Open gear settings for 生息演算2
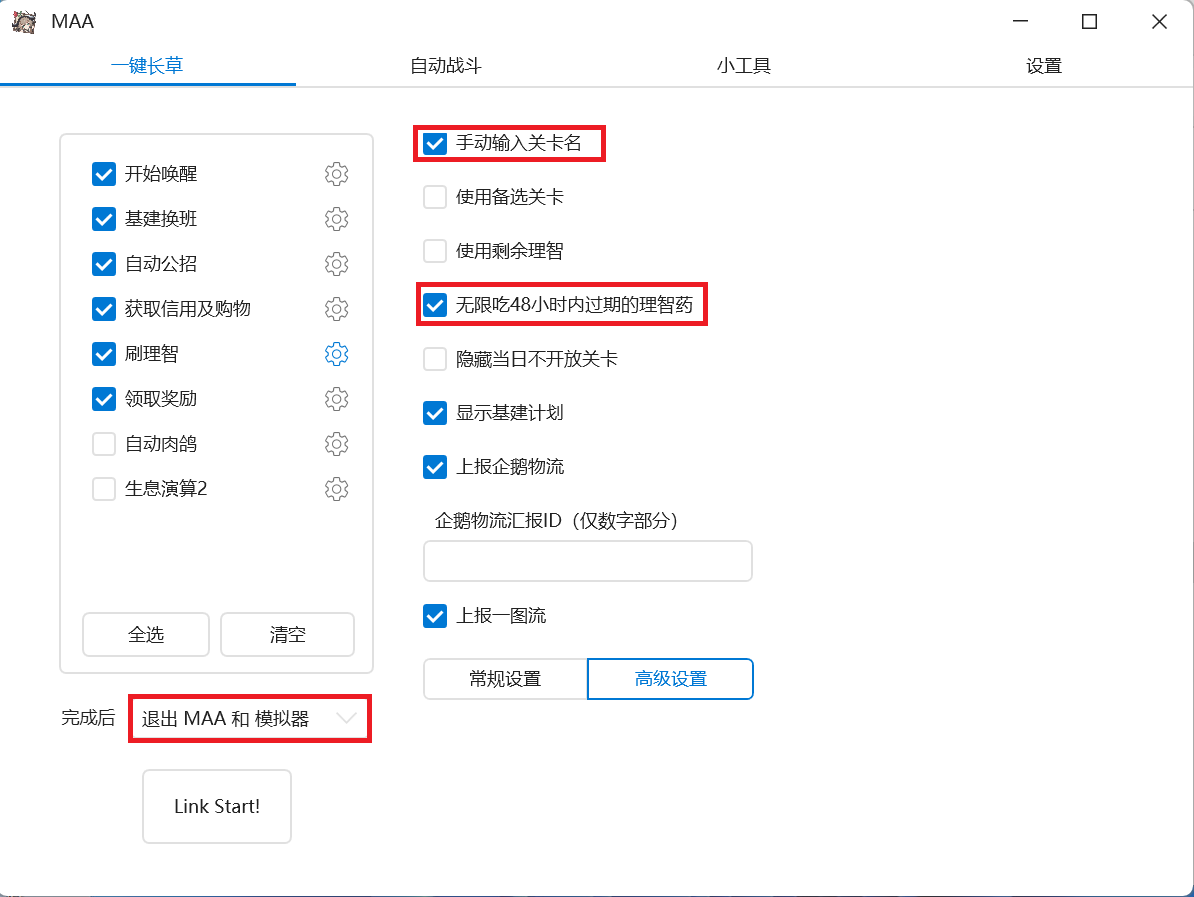Screen dimensions: 1194x897 (336, 489)
